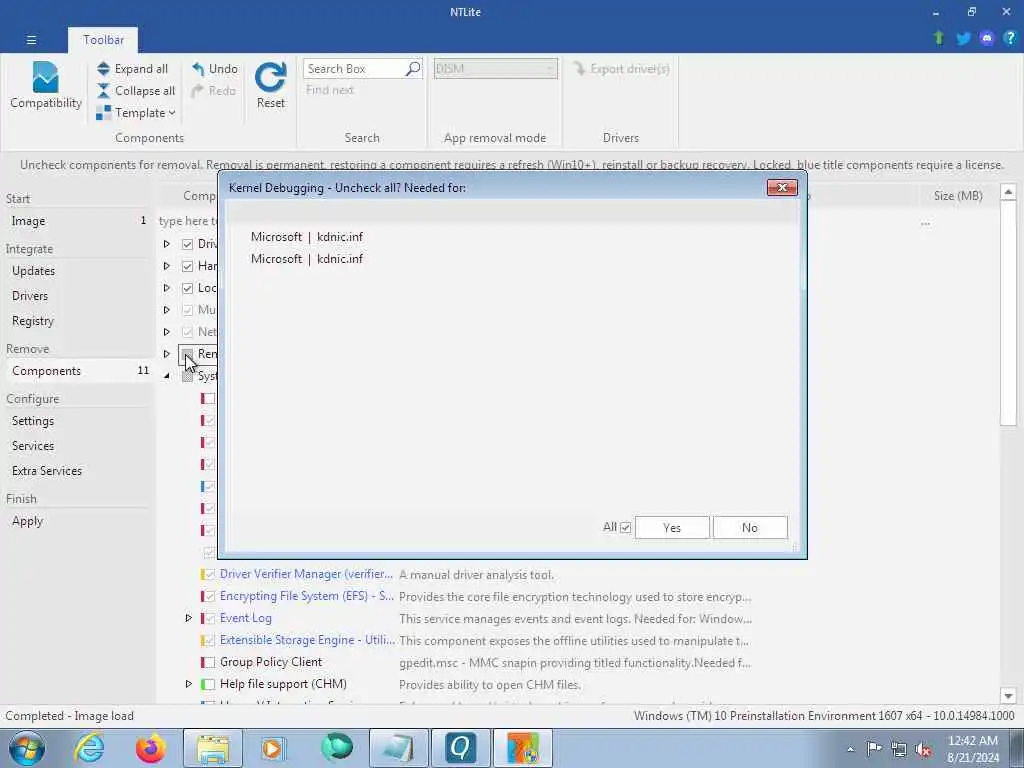Image resolution: width=1024 pixels, height=768 pixels.
Task: Open the Q application taskbar icon
Action: coord(460,748)
